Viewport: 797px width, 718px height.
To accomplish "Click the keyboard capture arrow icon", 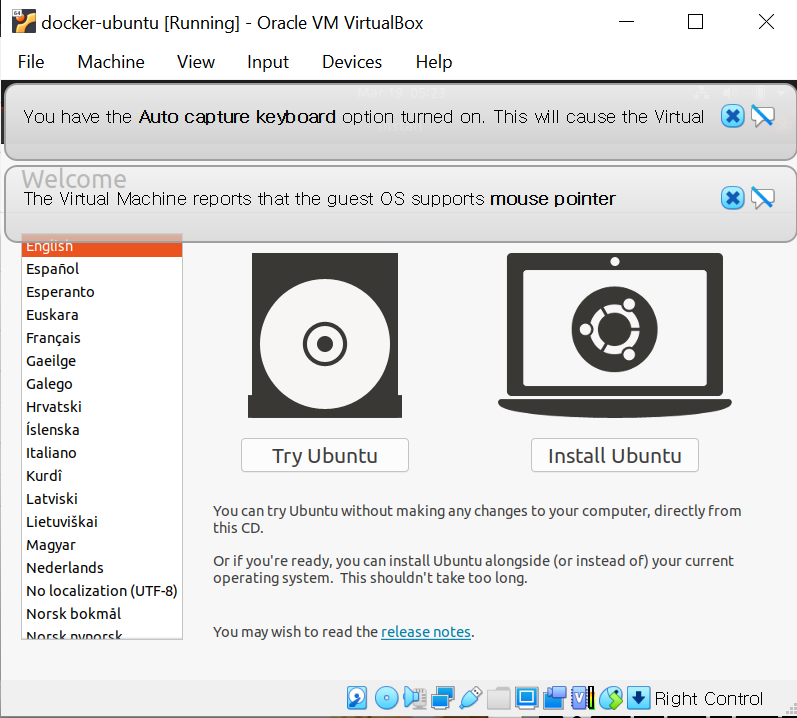I will tap(638, 698).
